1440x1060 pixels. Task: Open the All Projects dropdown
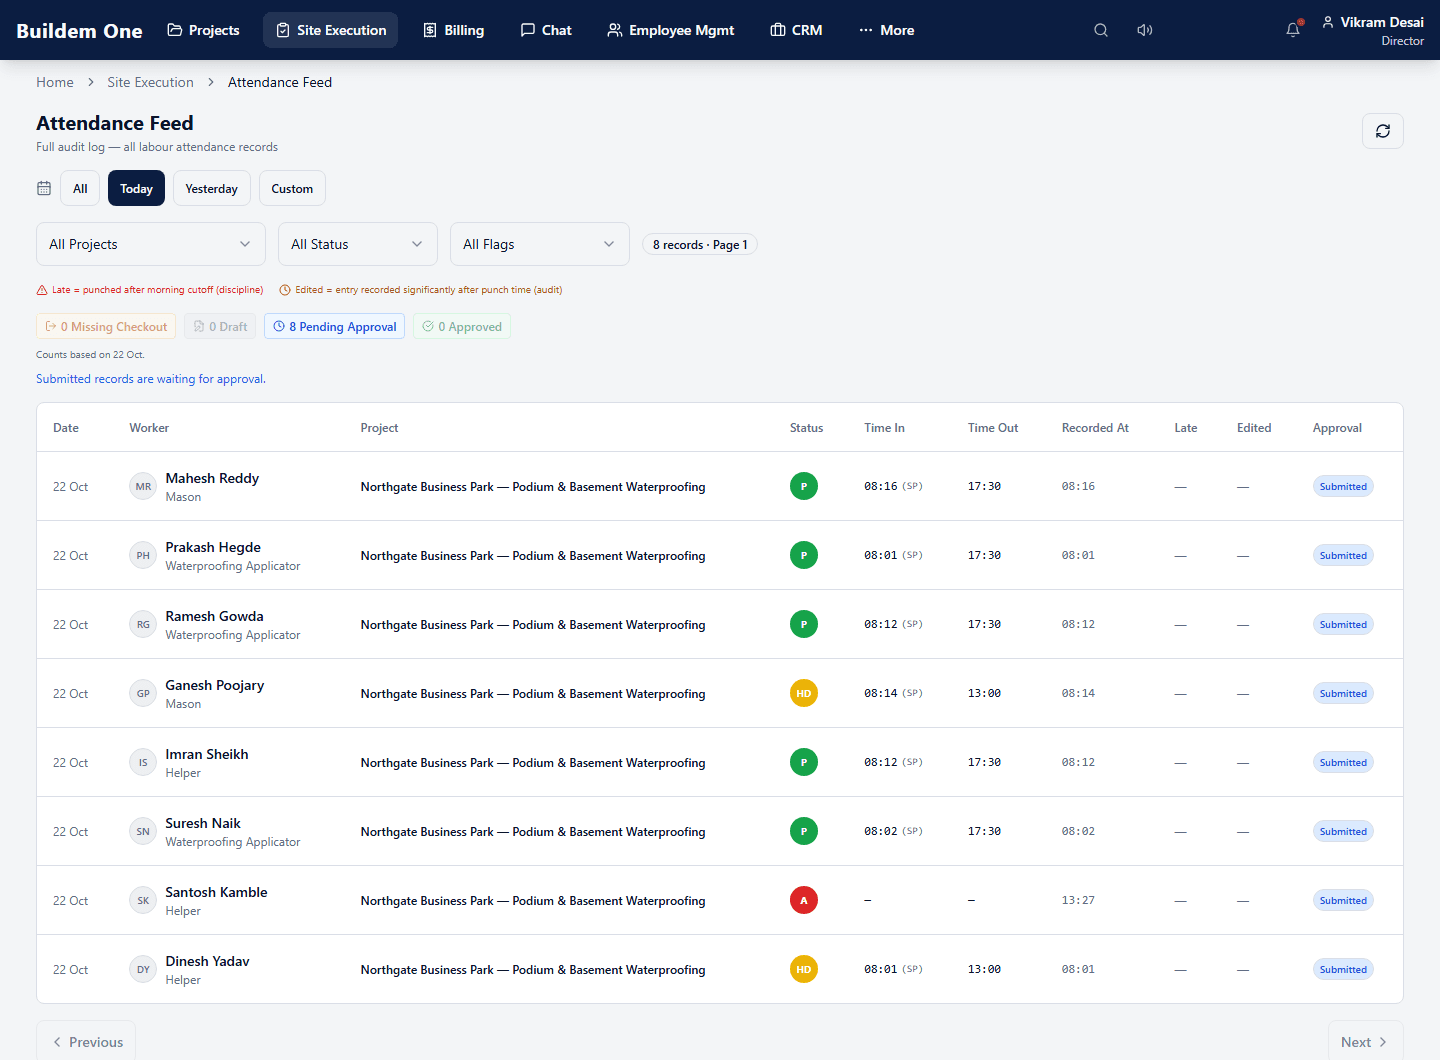point(151,244)
